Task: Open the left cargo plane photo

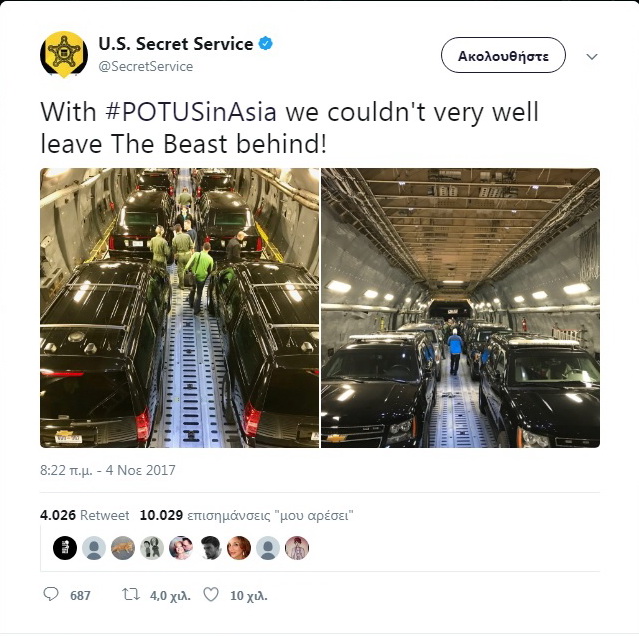Action: pos(179,308)
